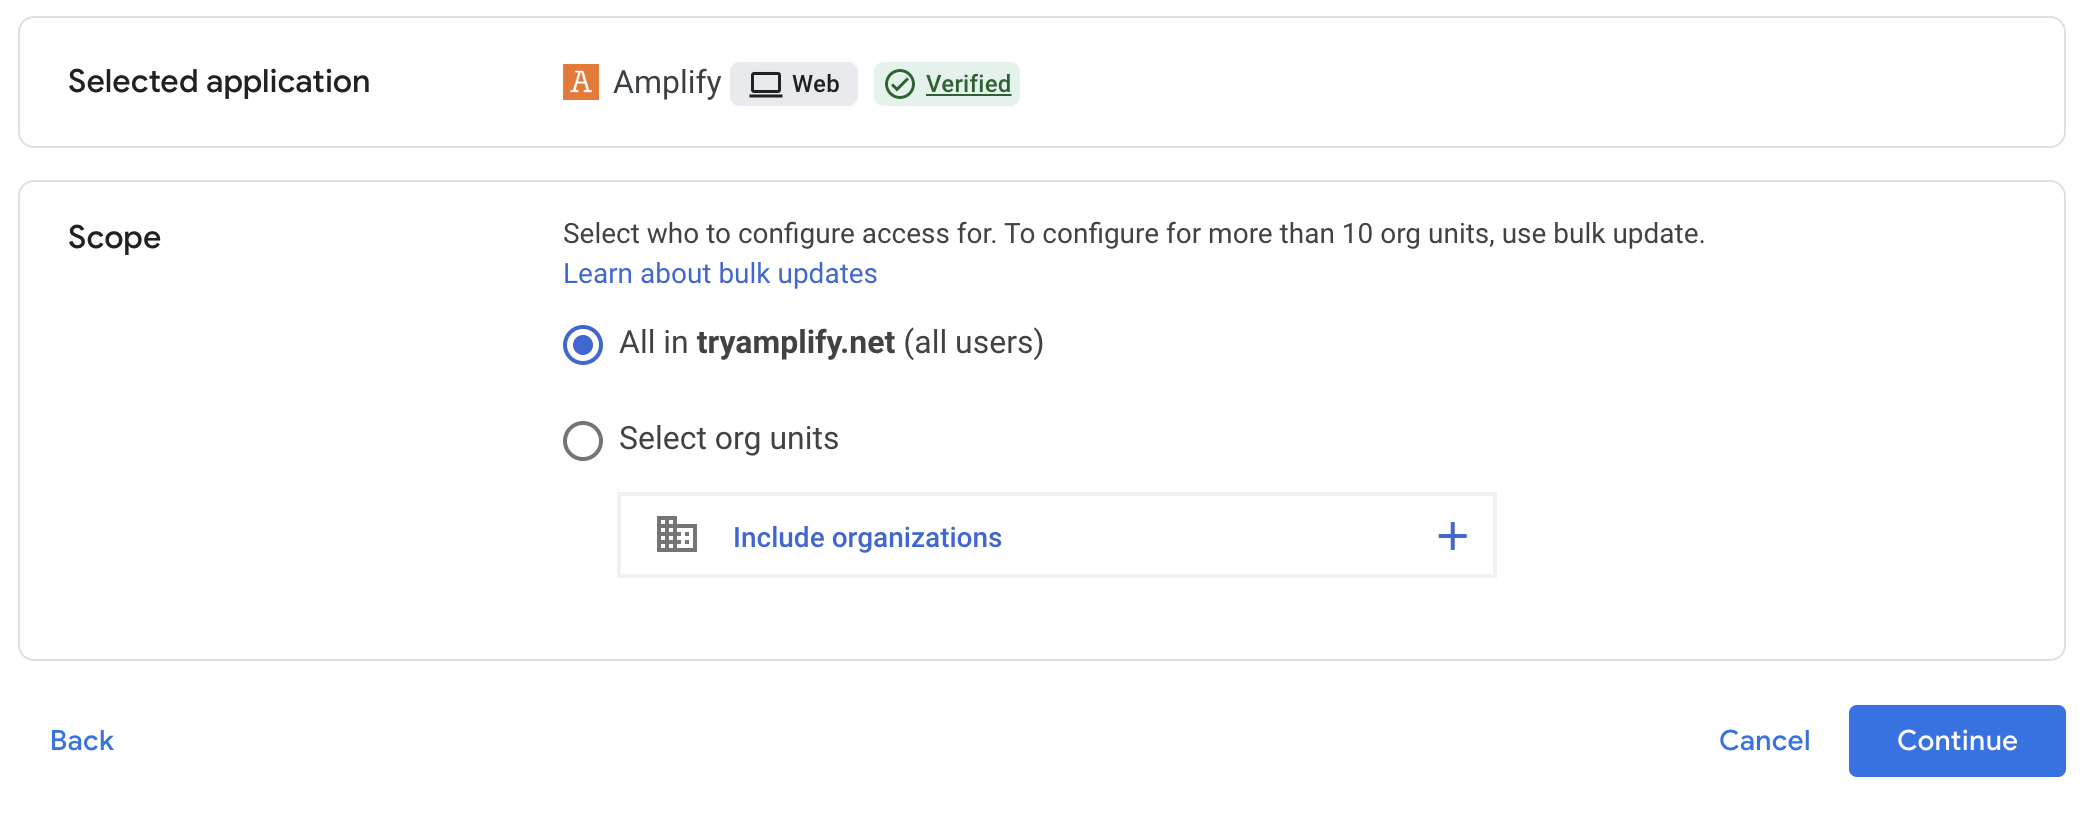Open the 'Learn about bulk updates' link
The image size is (2100, 816).
(720, 274)
